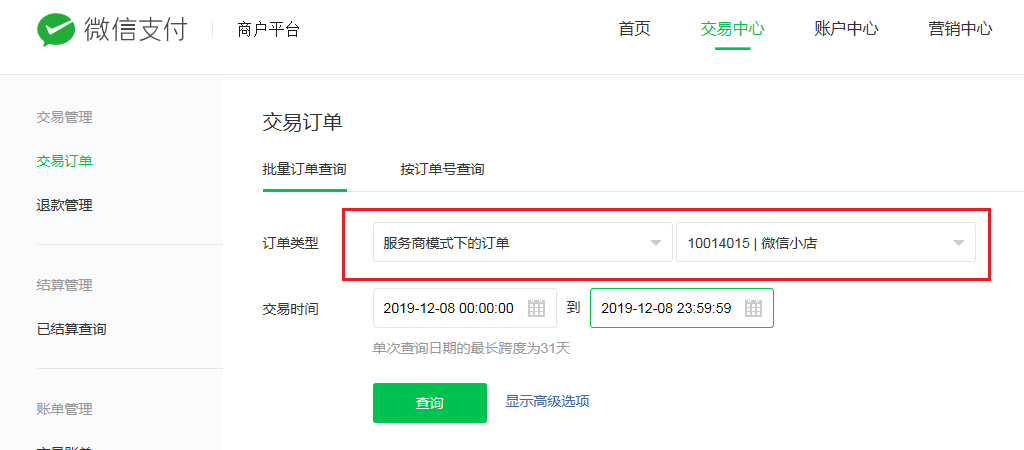Click the WeChat Pay logo icon
The image size is (1024, 450).
click(56, 30)
